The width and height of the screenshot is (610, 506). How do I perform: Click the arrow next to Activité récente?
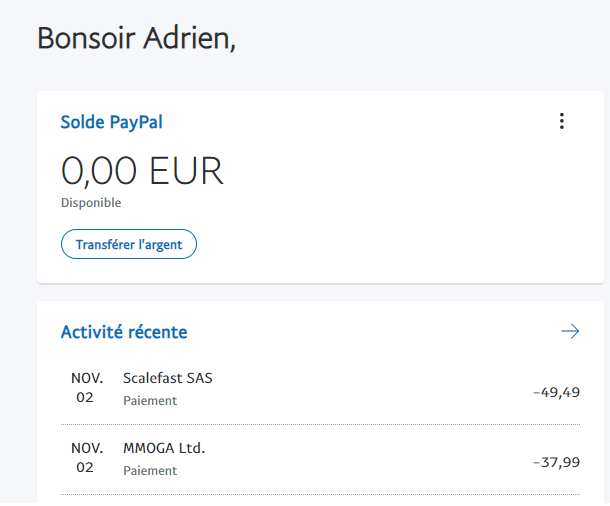tap(570, 332)
